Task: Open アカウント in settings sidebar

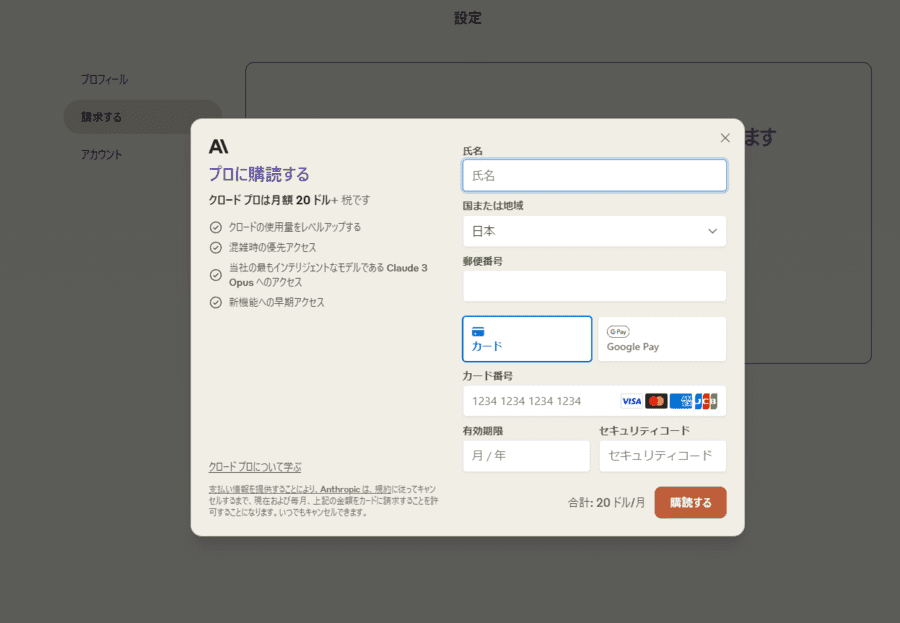Action: tap(101, 154)
